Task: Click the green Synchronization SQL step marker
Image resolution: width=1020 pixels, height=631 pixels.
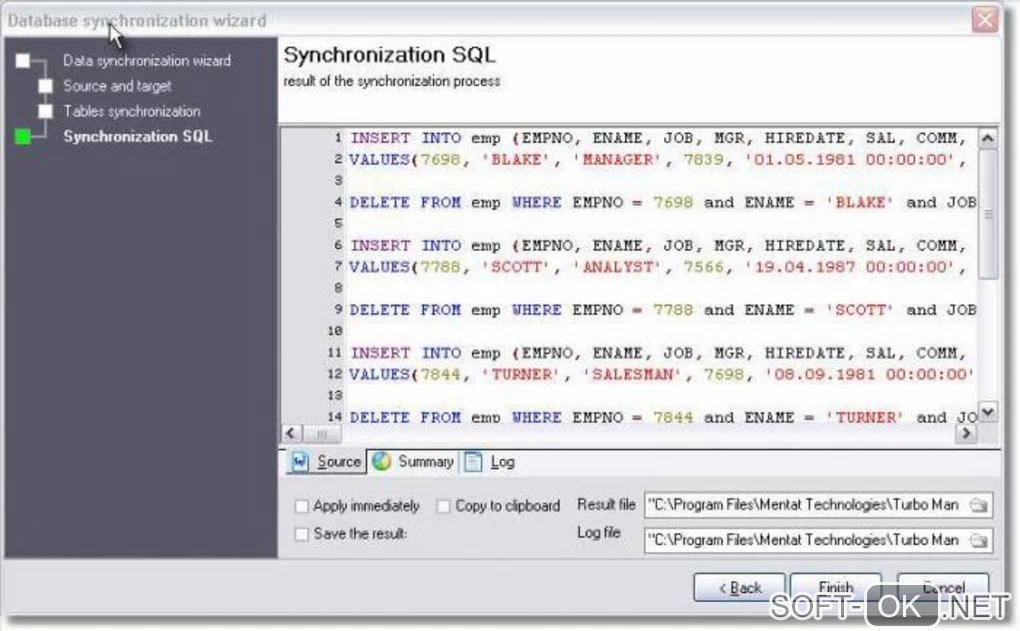Action: [23, 137]
